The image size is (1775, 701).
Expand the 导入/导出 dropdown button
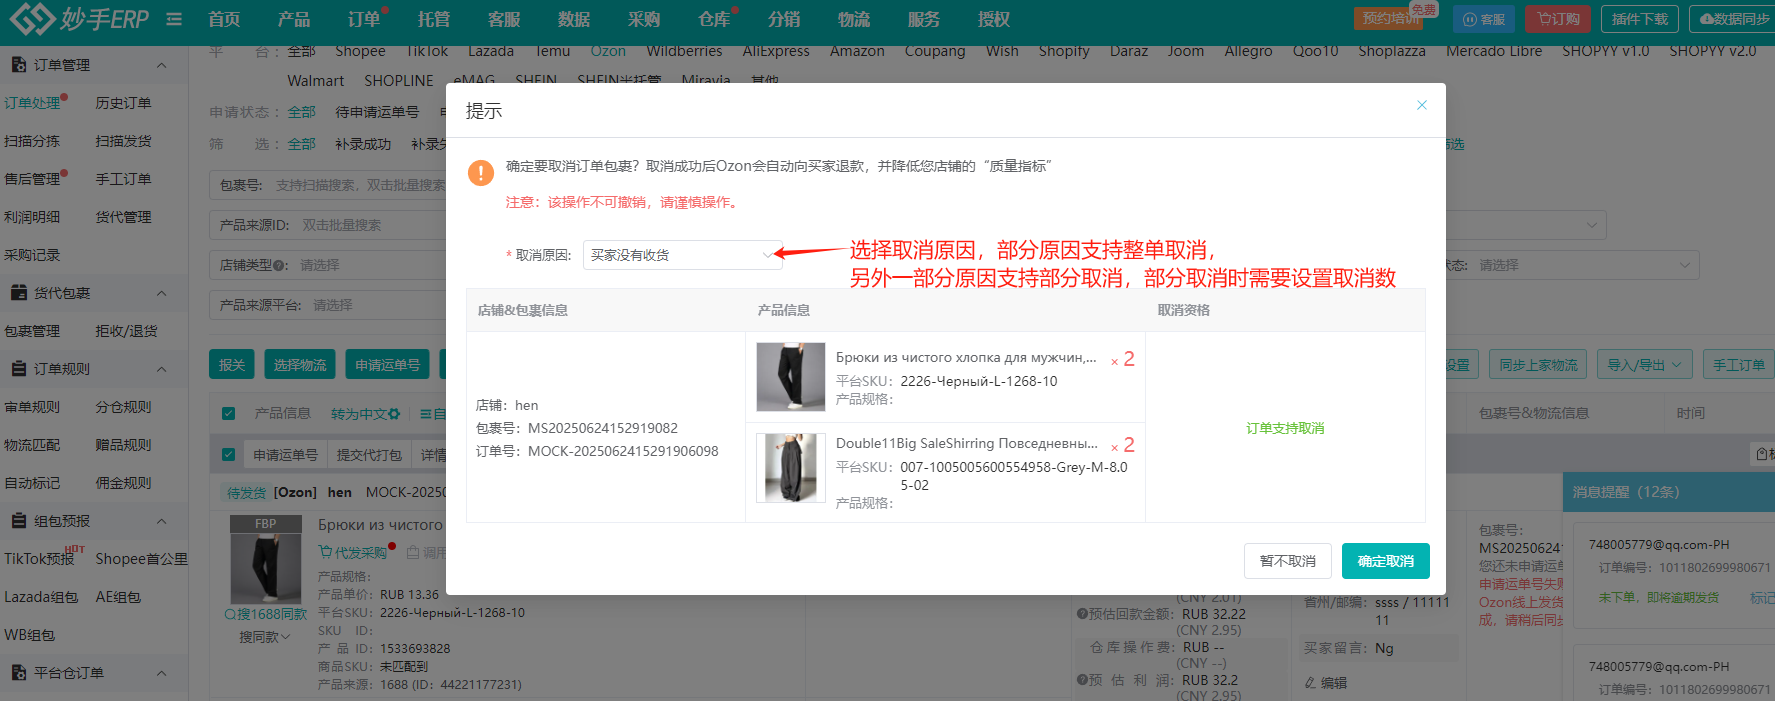(x=1644, y=365)
